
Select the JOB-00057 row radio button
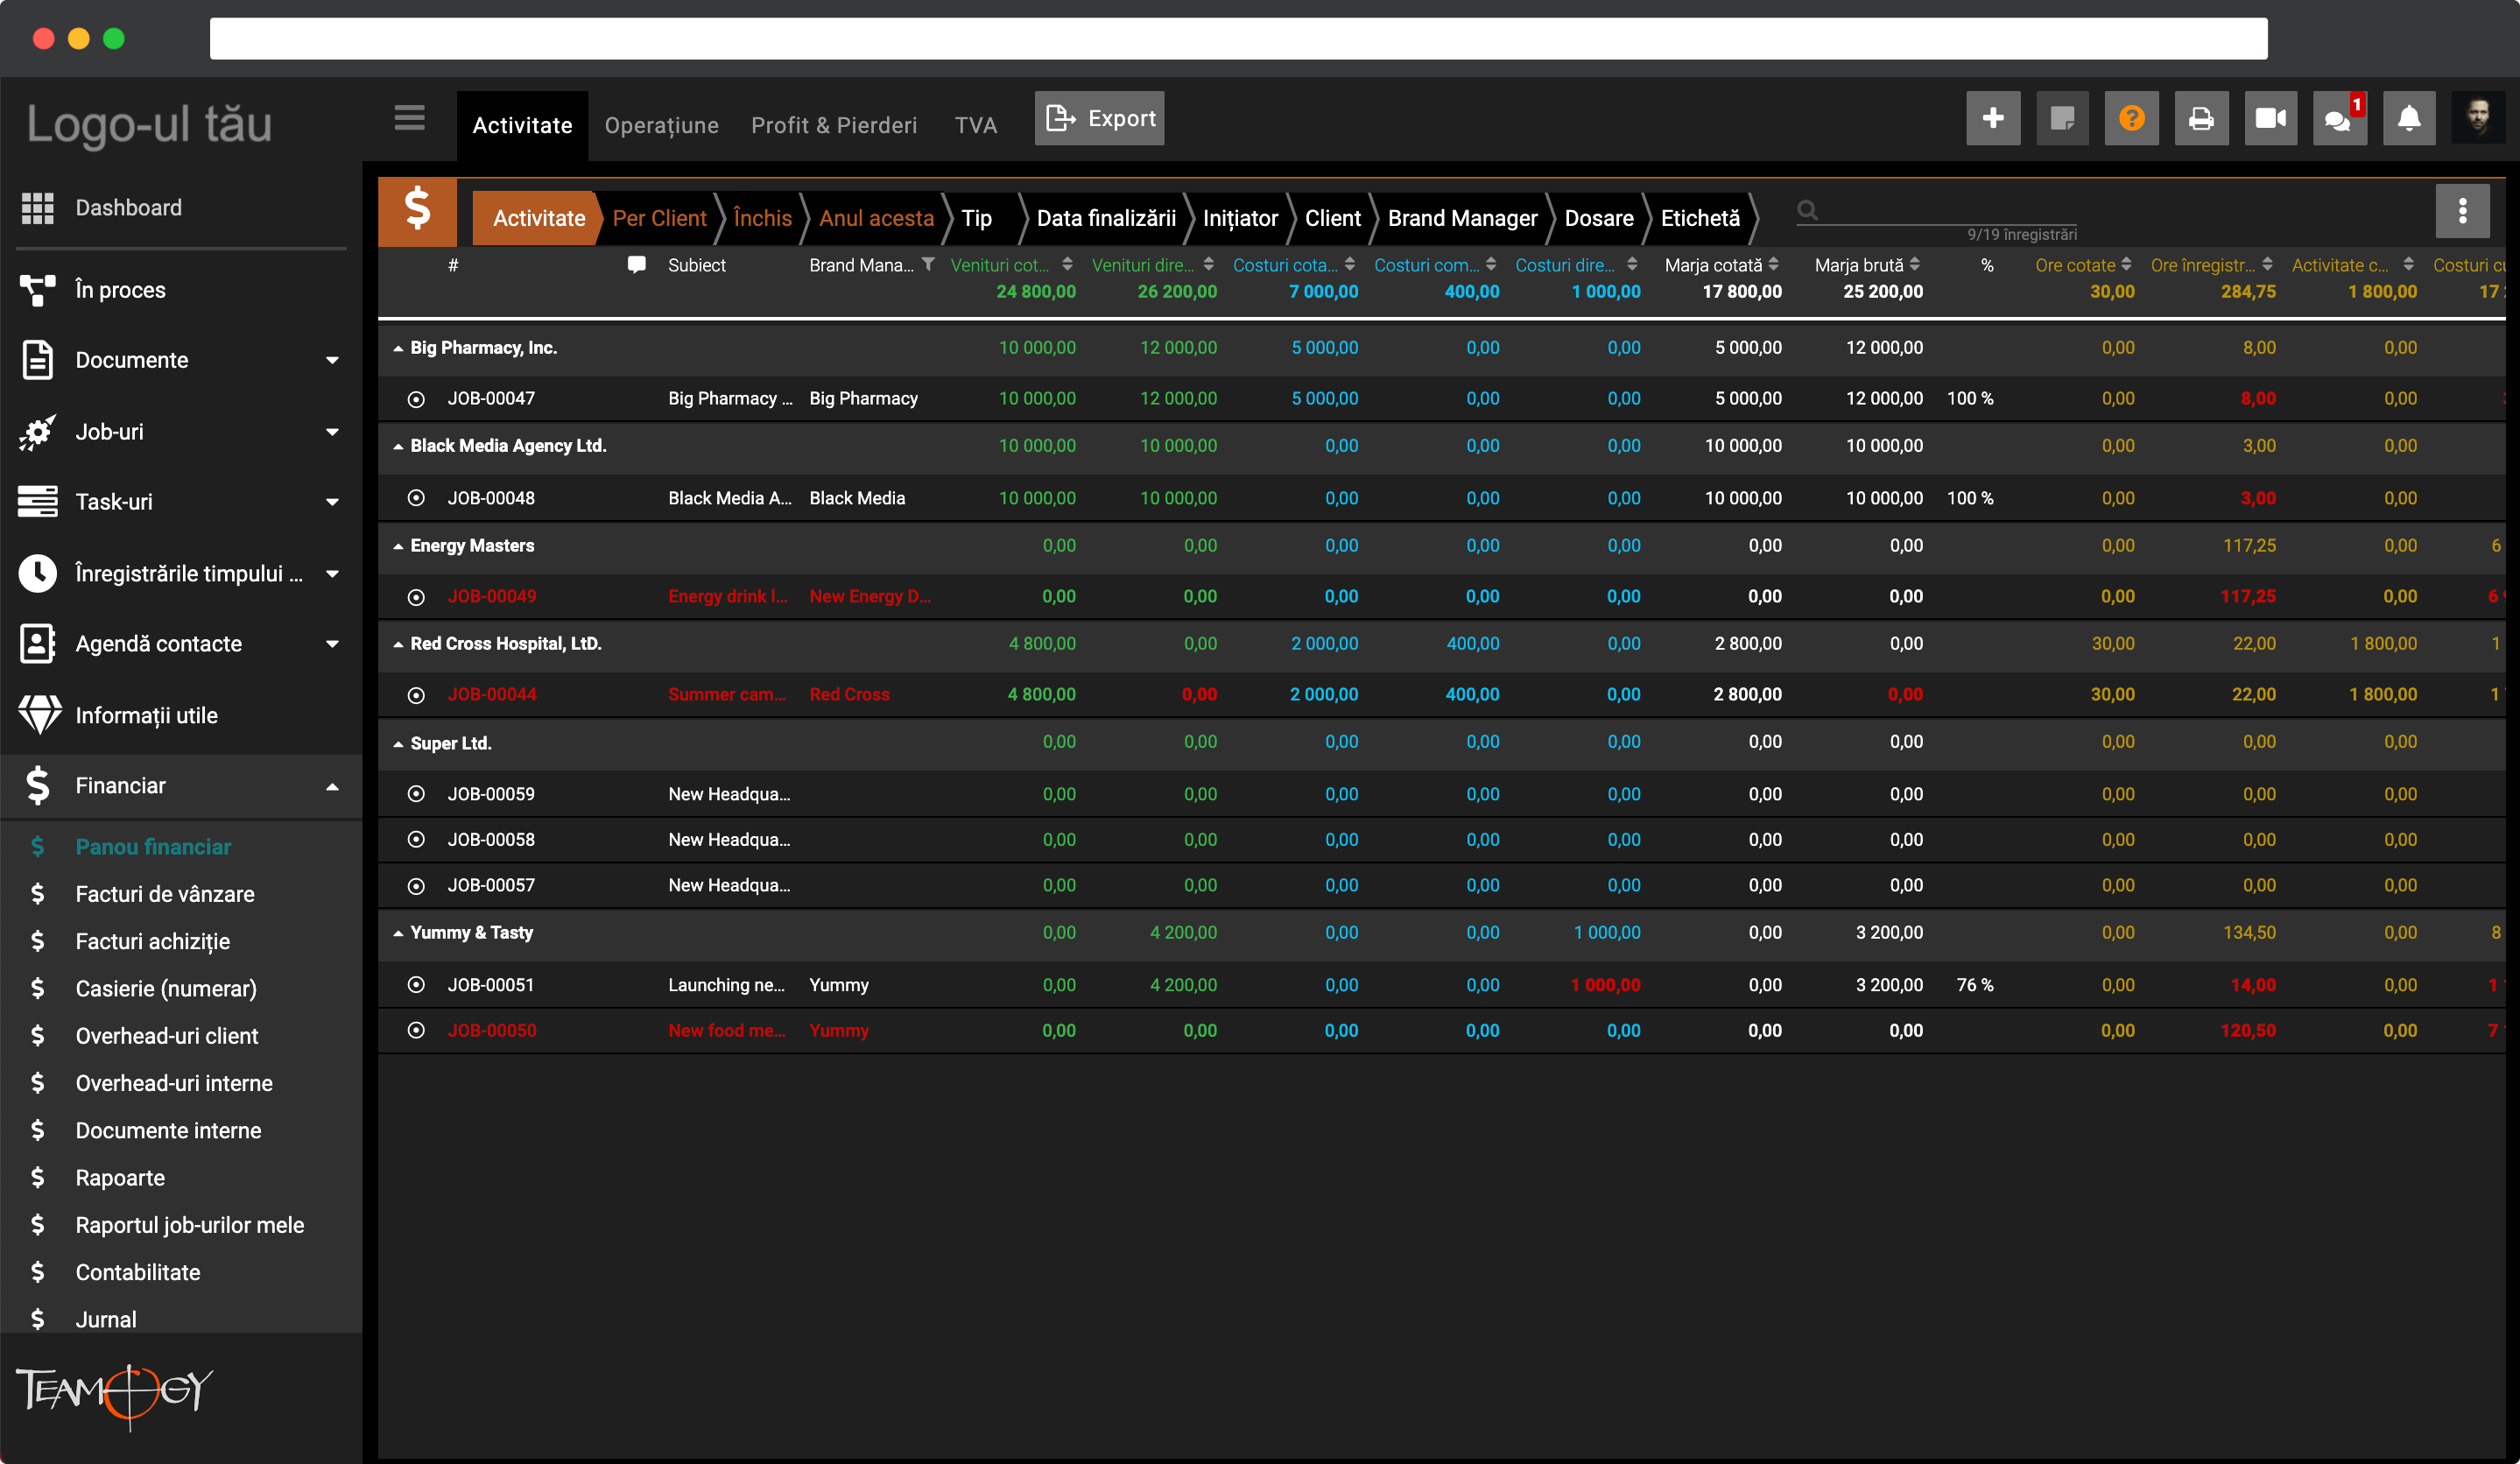(416, 886)
